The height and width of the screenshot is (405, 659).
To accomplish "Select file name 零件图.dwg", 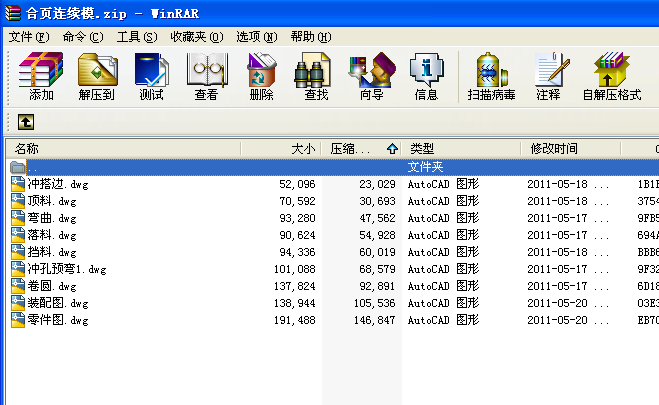I will click(x=58, y=320).
